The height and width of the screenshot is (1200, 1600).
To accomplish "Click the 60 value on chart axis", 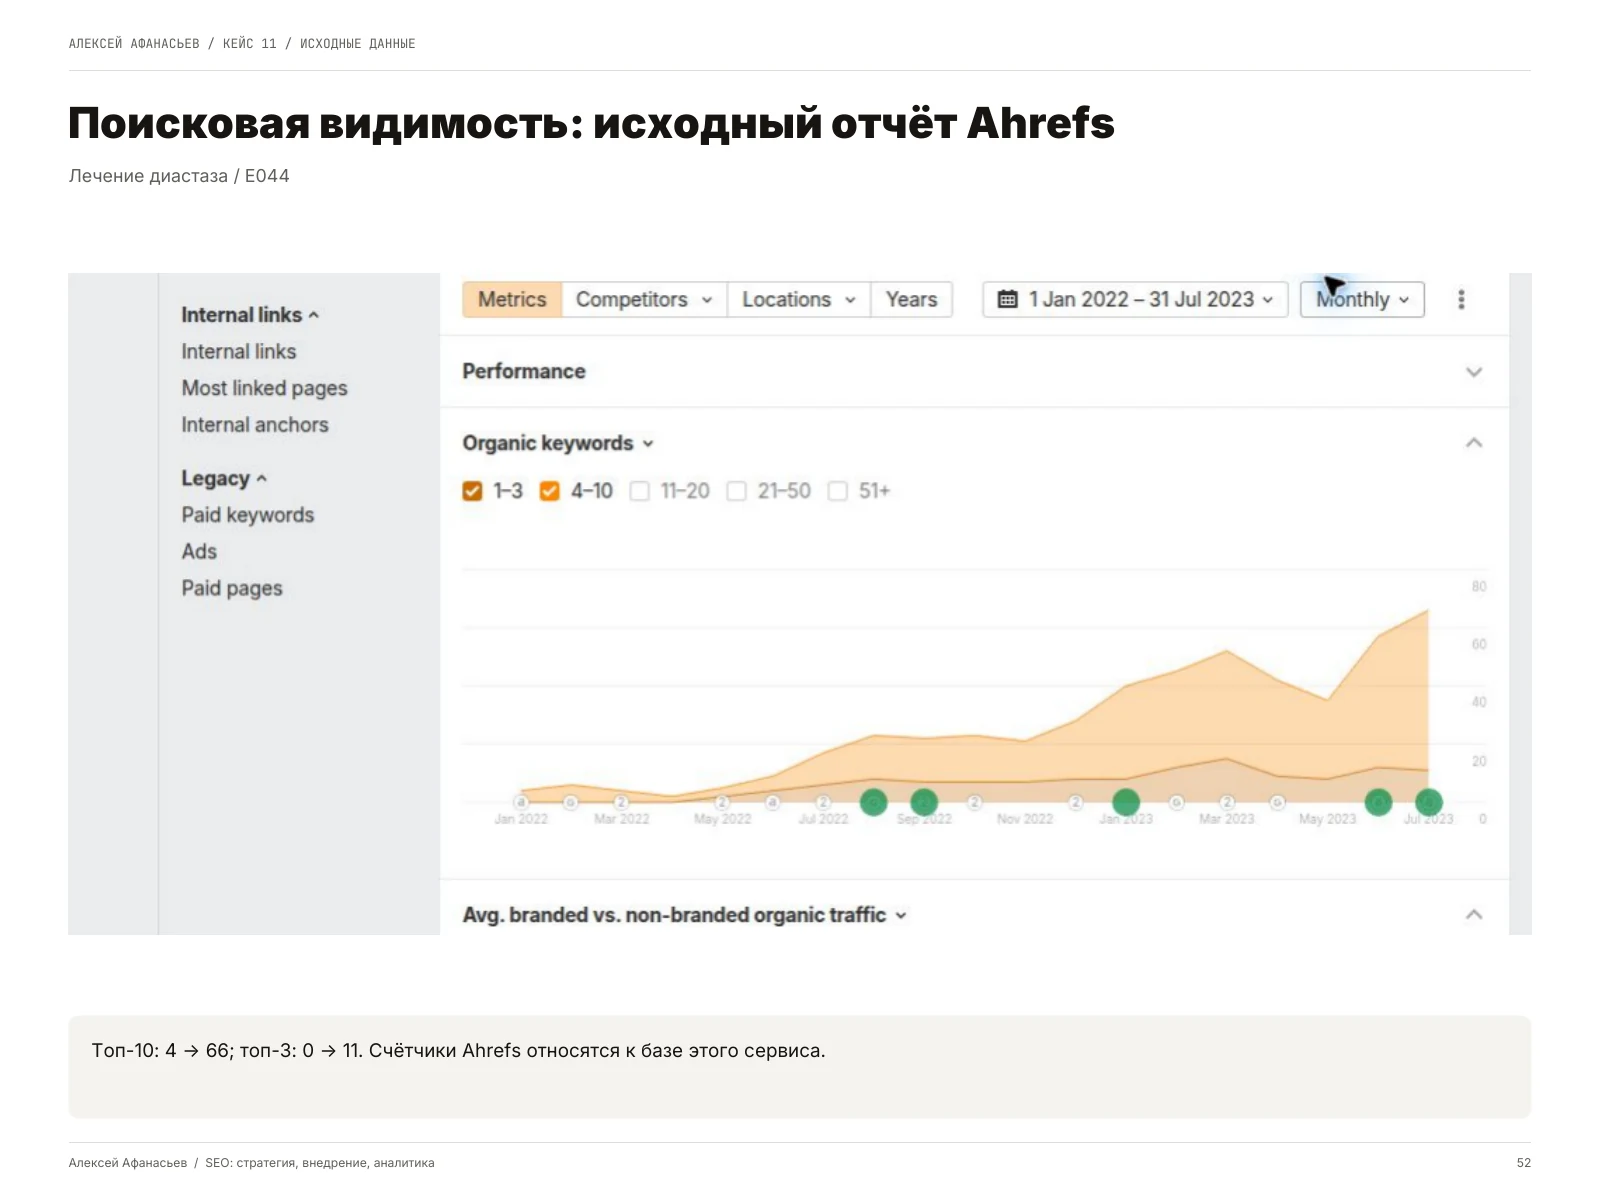I will [1479, 644].
